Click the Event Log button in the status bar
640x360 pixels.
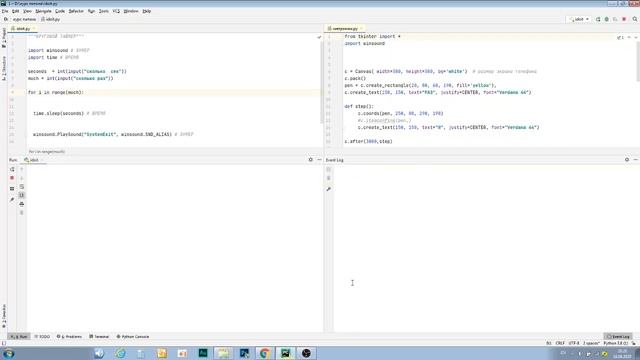click(618, 337)
